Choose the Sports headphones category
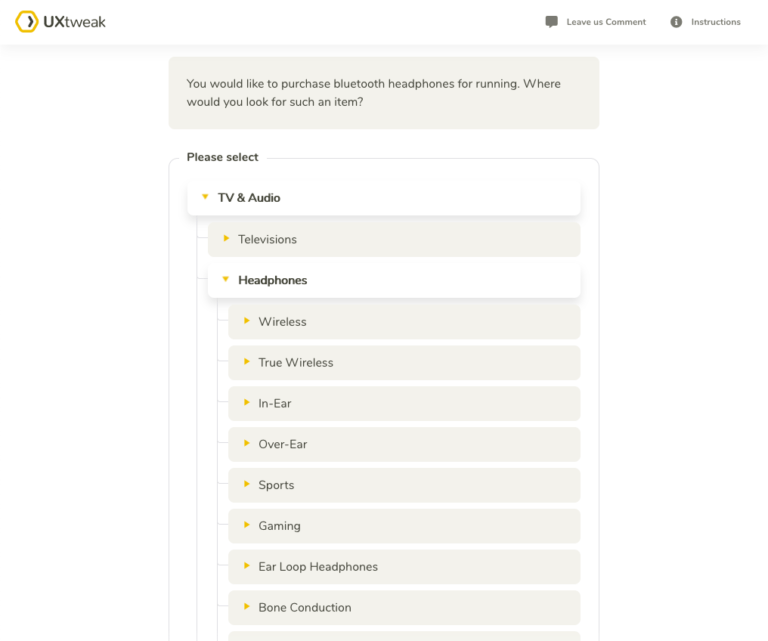The height and width of the screenshot is (641, 768). (x=403, y=485)
